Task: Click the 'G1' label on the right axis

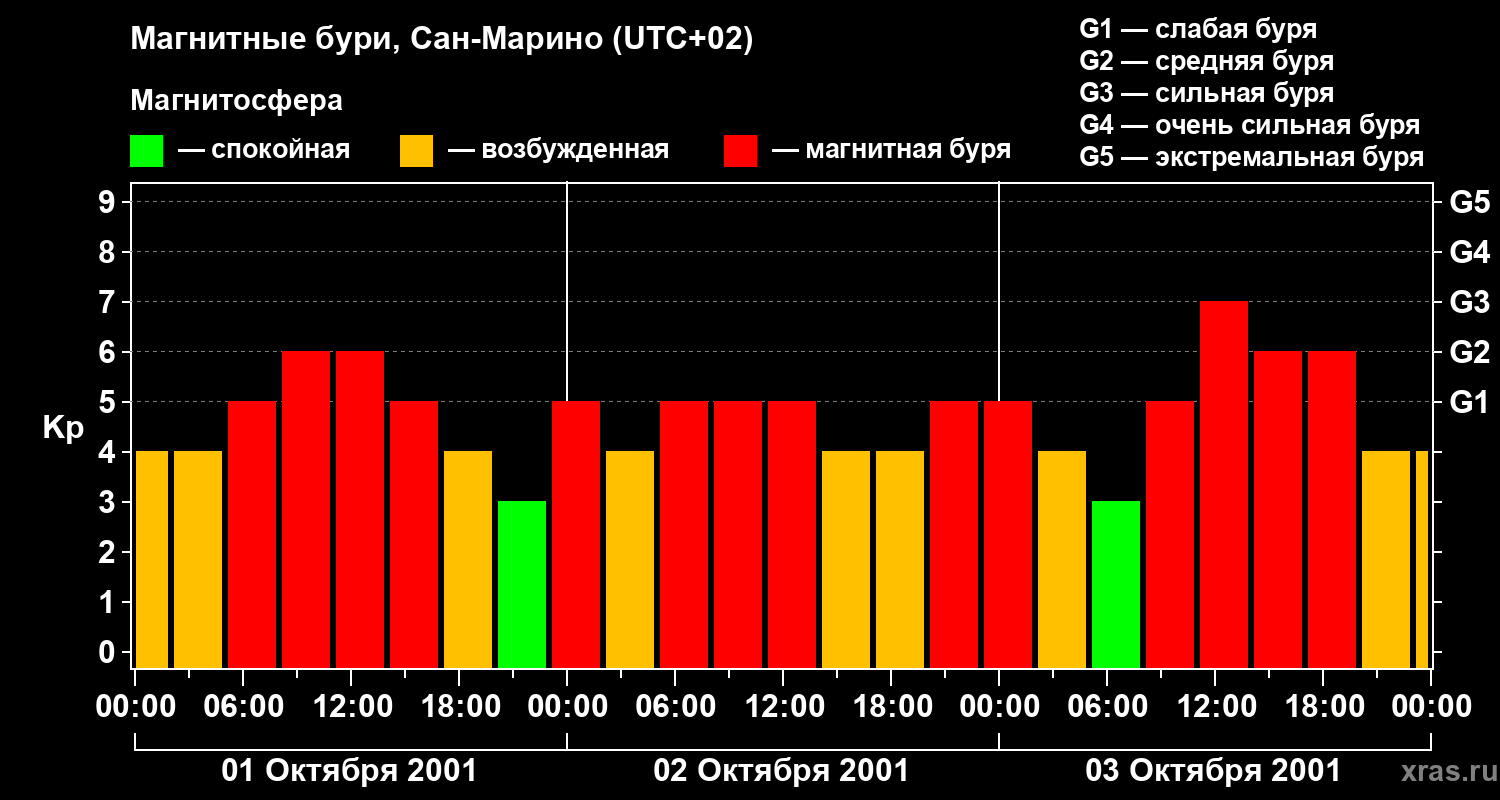Action: [1469, 402]
